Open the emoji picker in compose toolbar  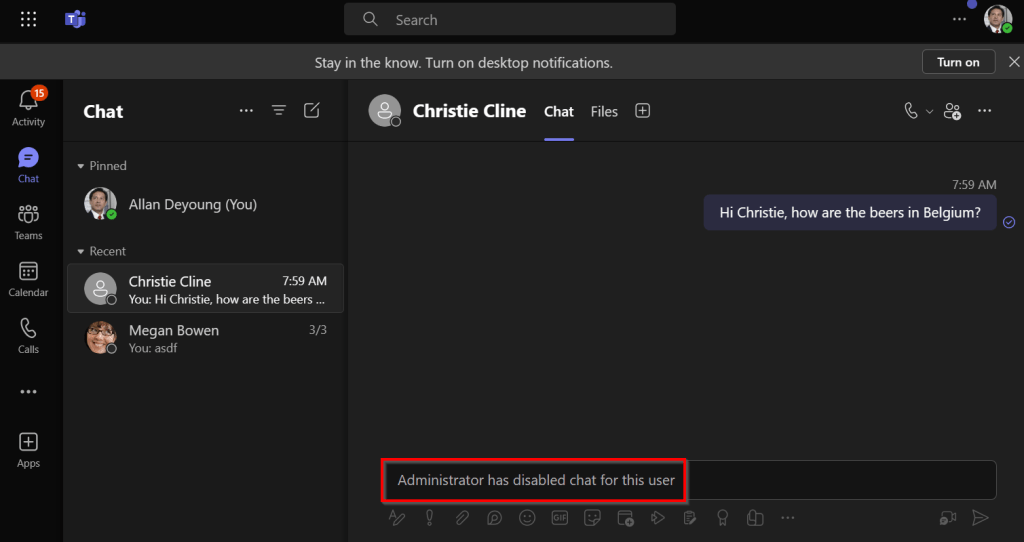pyautogui.click(x=527, y=517)
